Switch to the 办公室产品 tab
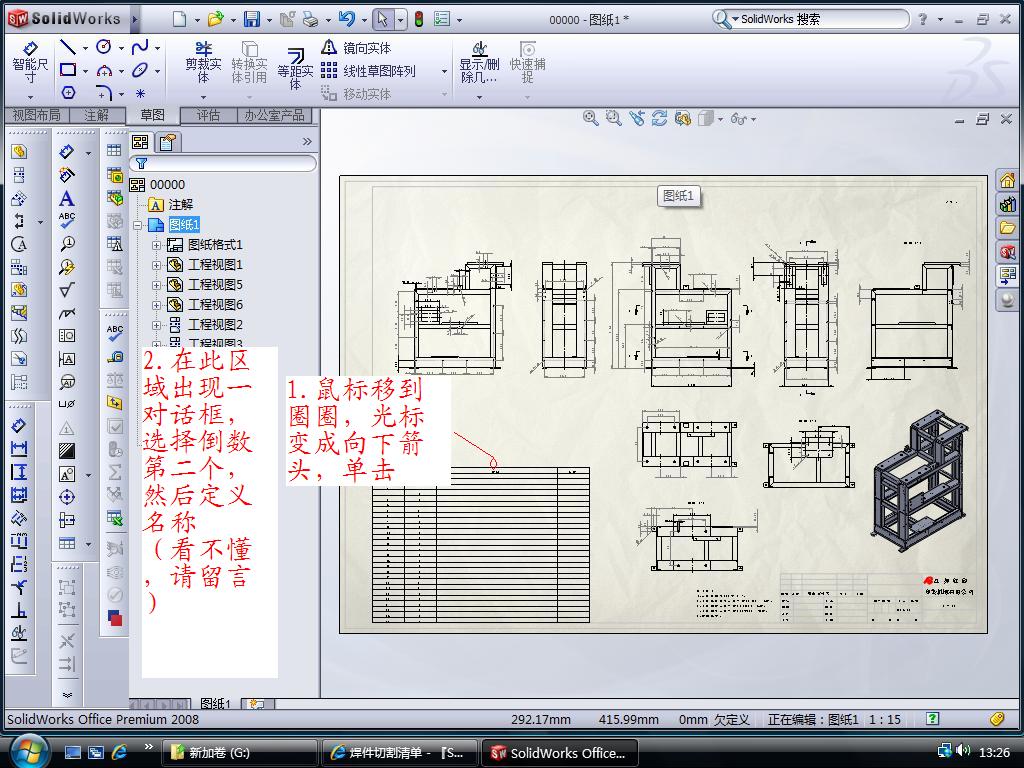Screen dimensions: 1024x768 tap(274, 115)
